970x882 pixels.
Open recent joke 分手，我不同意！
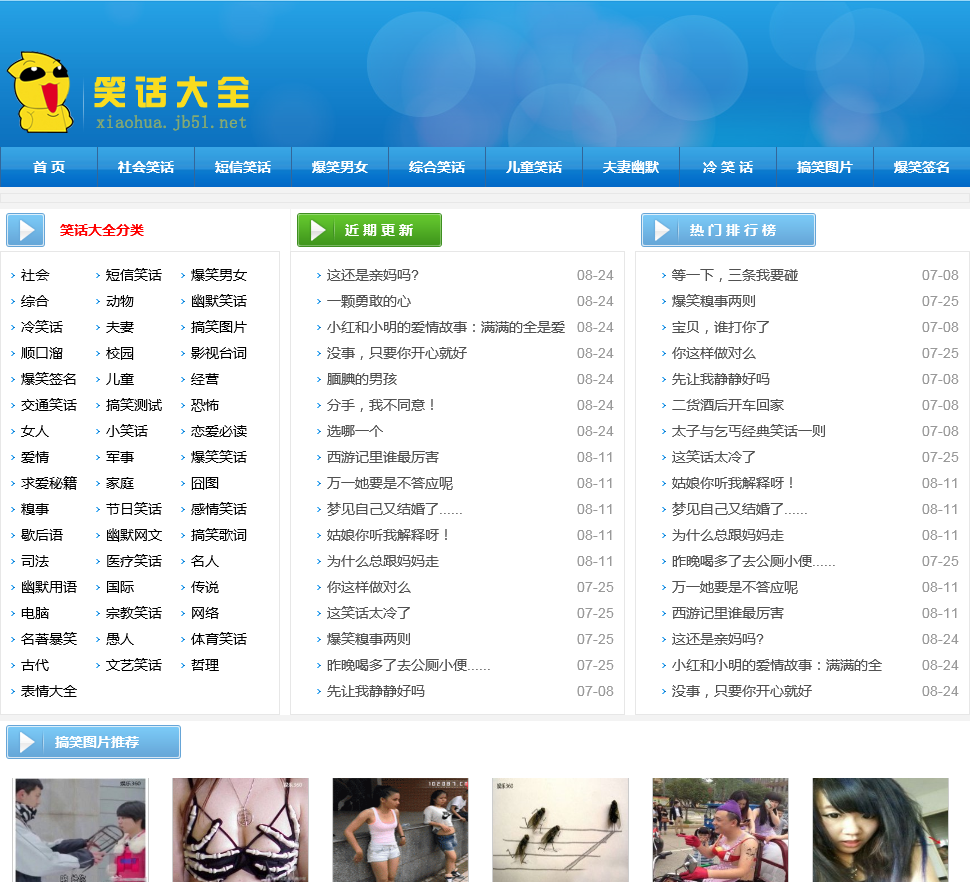pos(382,405)
